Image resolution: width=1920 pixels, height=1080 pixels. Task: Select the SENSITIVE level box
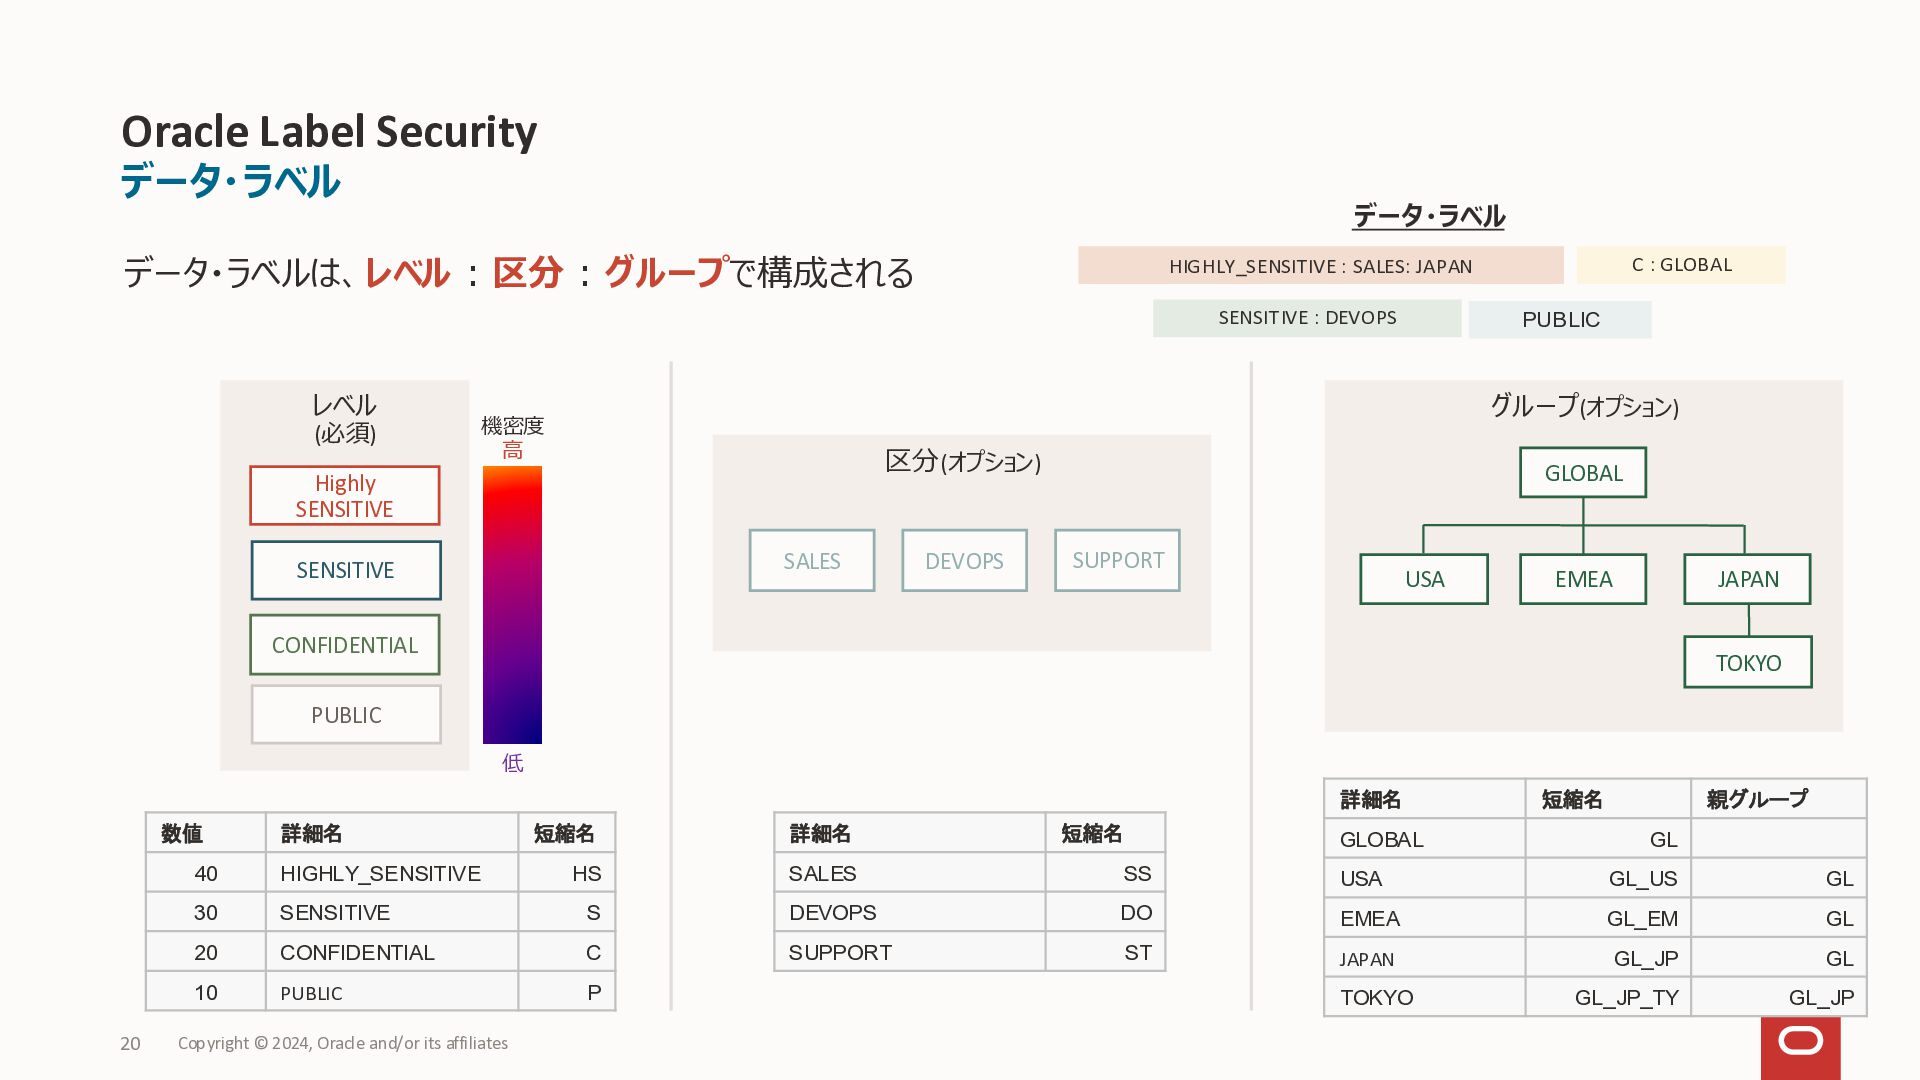[346, 570]
